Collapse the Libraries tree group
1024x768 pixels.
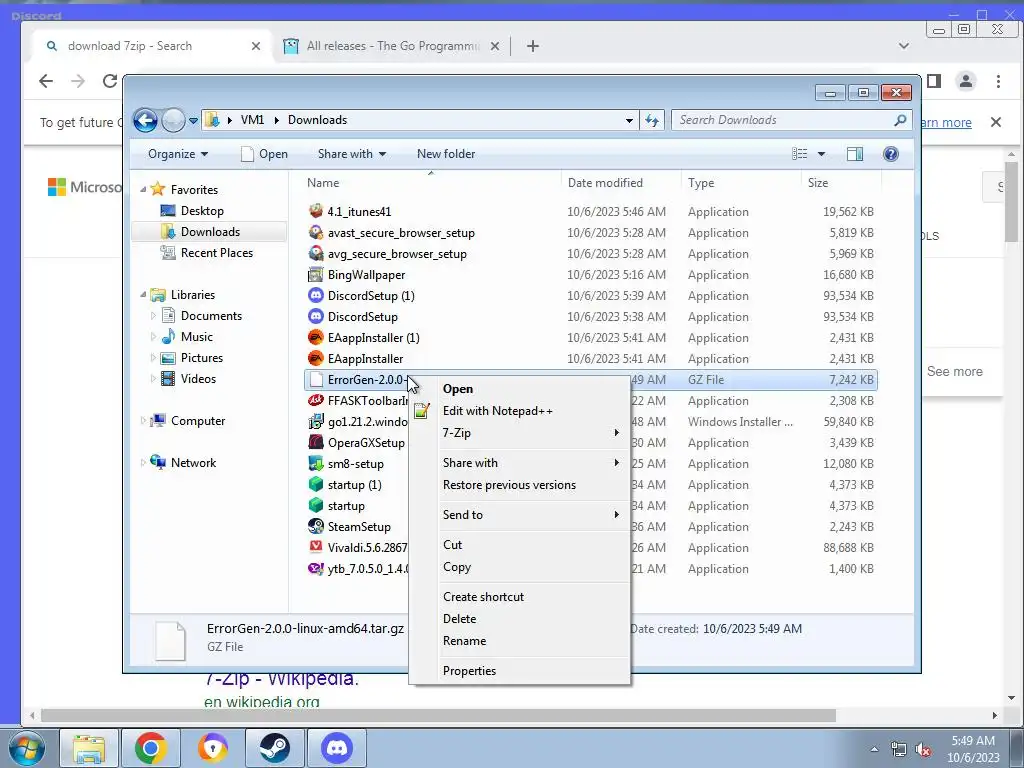[144, 295]
